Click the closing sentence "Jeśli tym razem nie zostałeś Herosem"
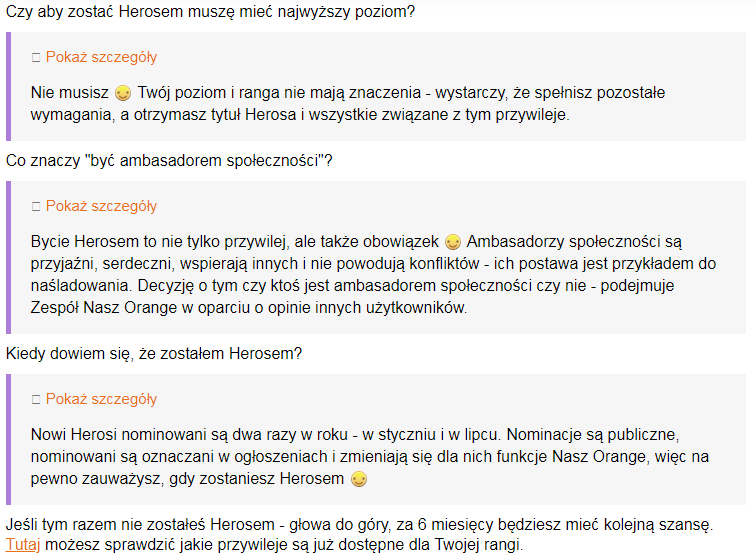 (358, 524)
